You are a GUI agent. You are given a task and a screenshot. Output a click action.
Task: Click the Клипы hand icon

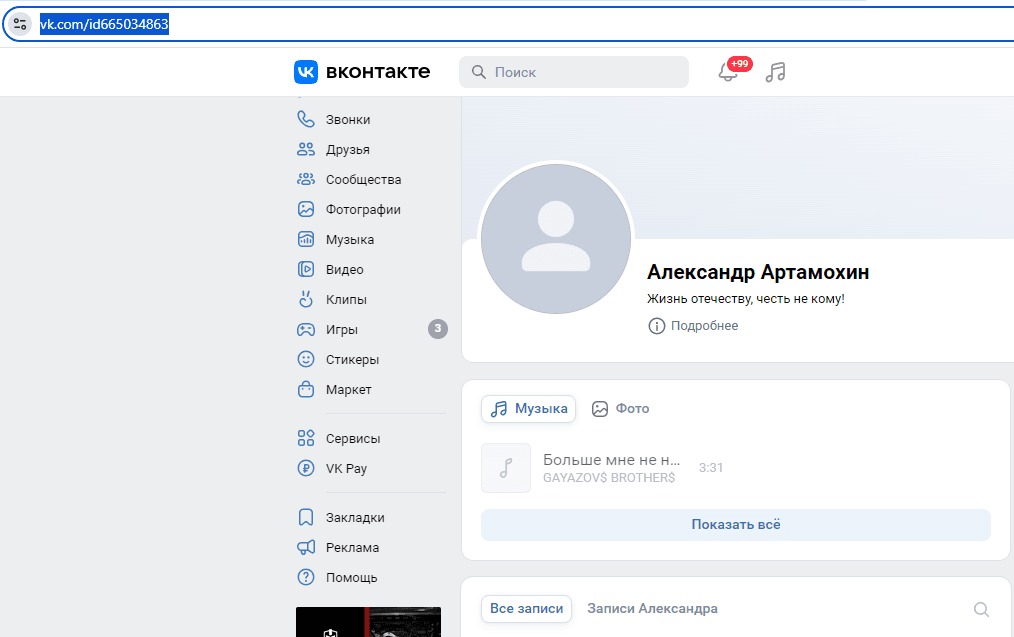tap(306, 299)
